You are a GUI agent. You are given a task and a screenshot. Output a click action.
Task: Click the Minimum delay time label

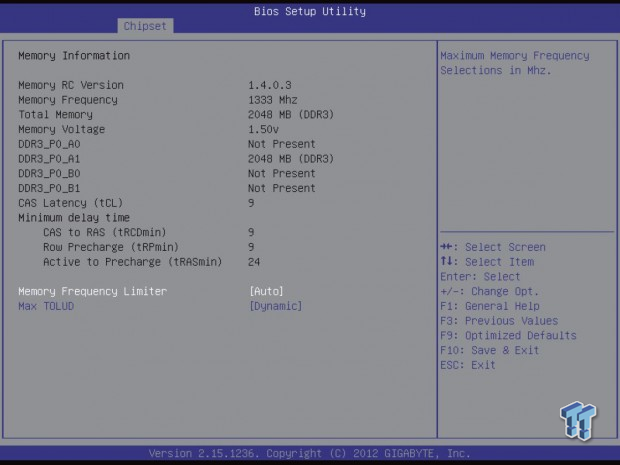pyautogui.click(x=74, y=218)
